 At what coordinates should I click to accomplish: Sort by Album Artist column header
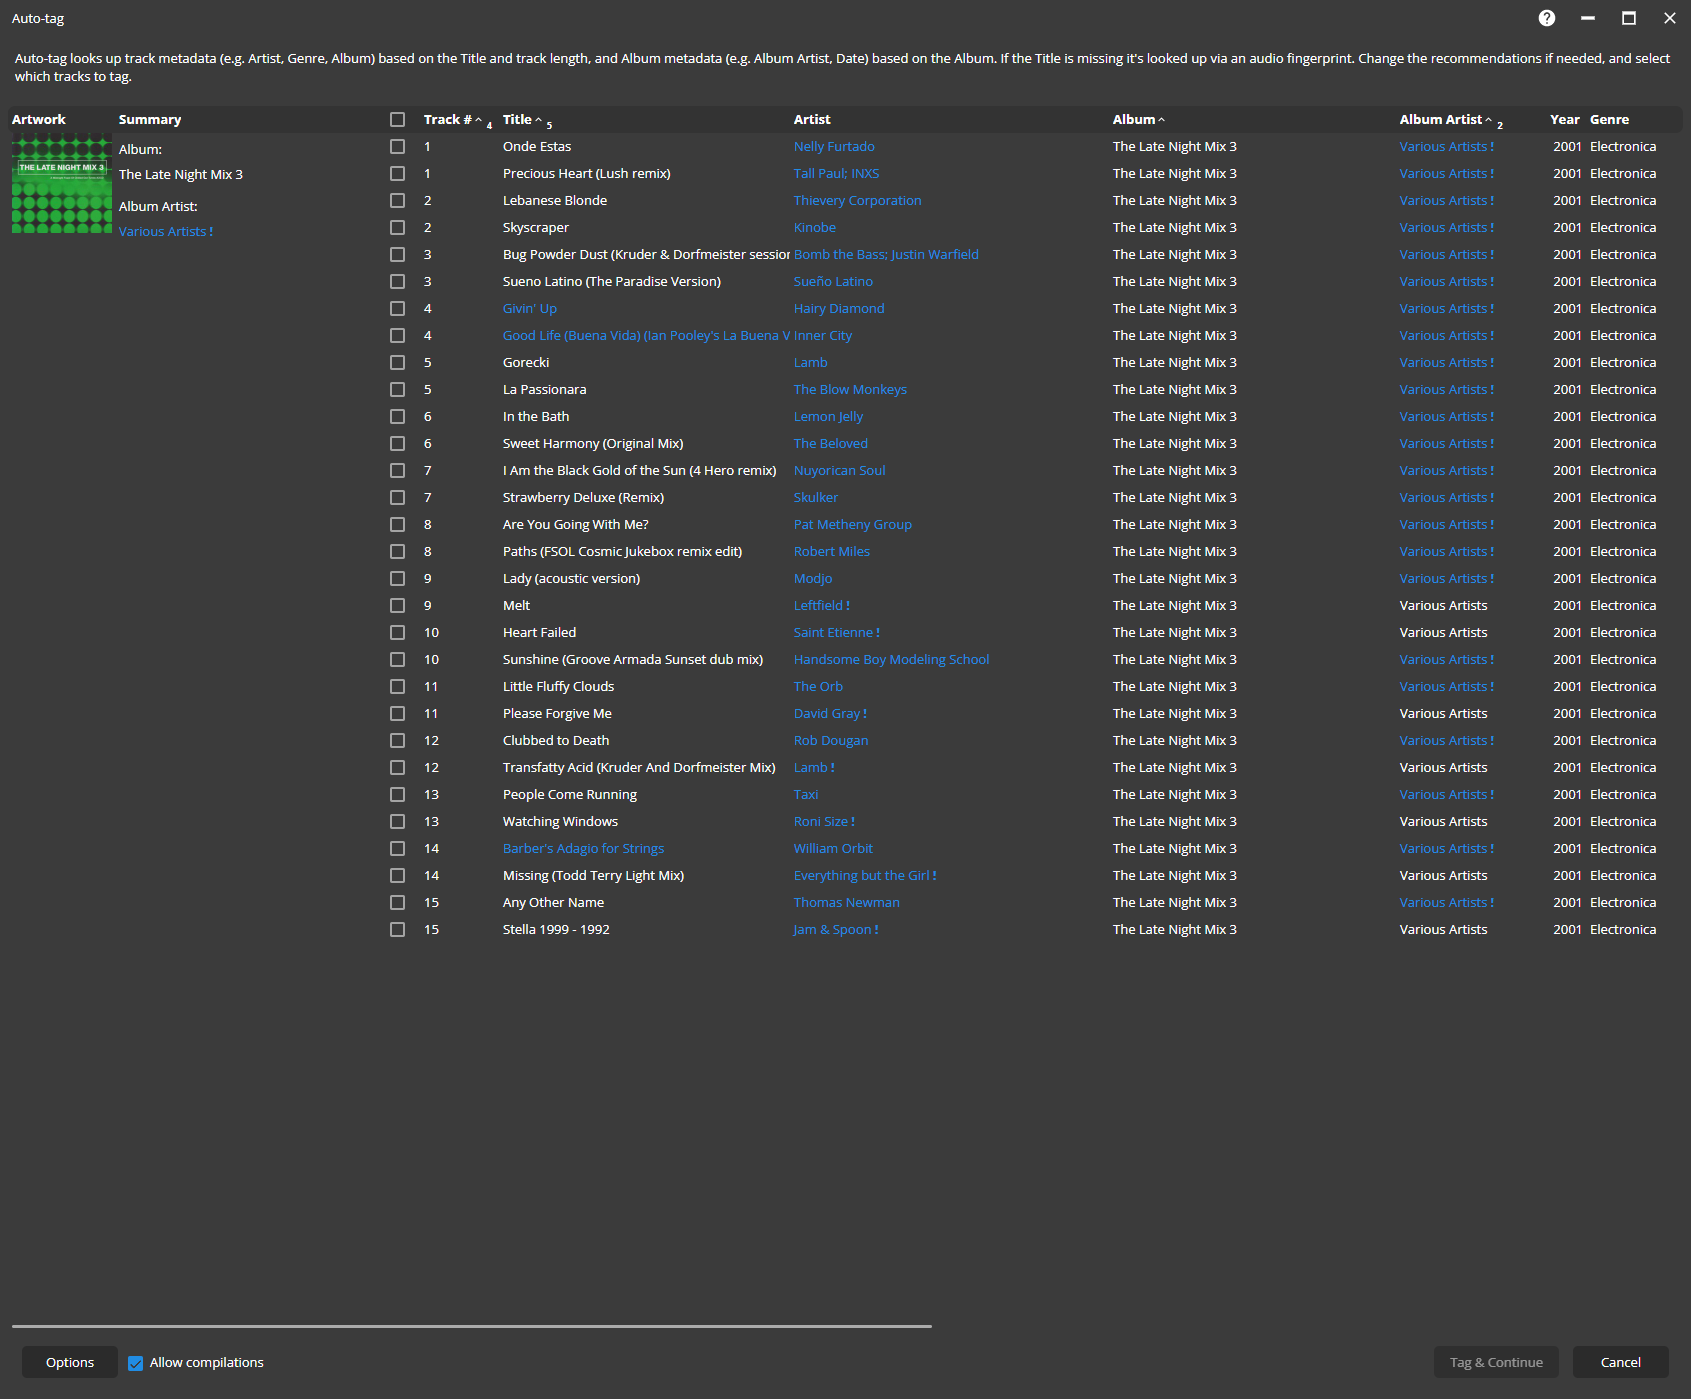tap(1440, 120)
